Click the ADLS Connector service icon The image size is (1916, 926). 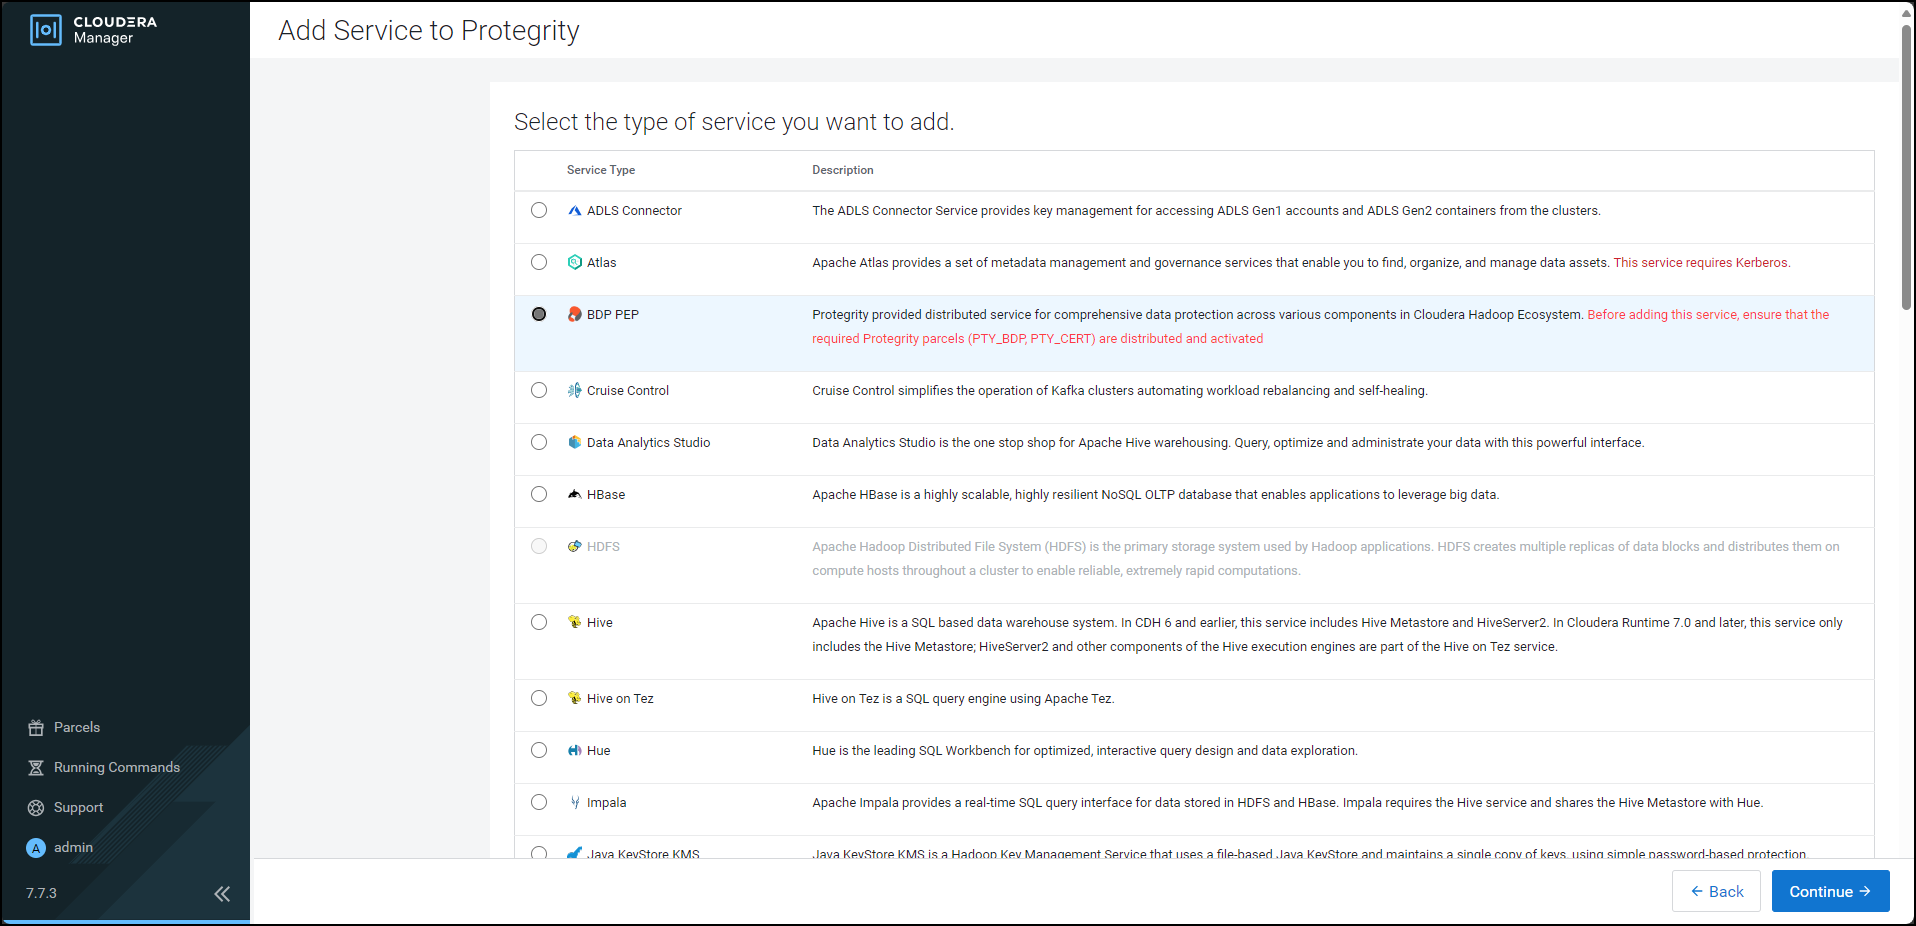[x=574, y=211]
